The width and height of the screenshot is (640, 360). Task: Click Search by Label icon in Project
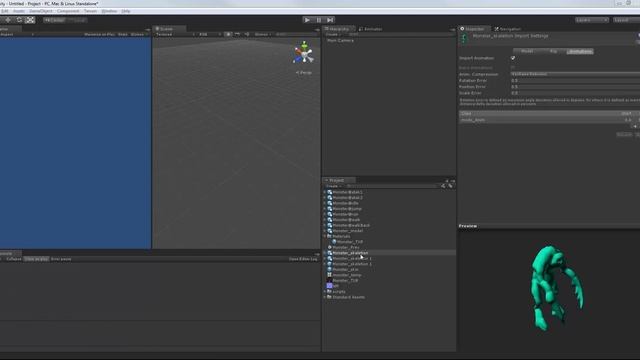[x=450, y=186]
